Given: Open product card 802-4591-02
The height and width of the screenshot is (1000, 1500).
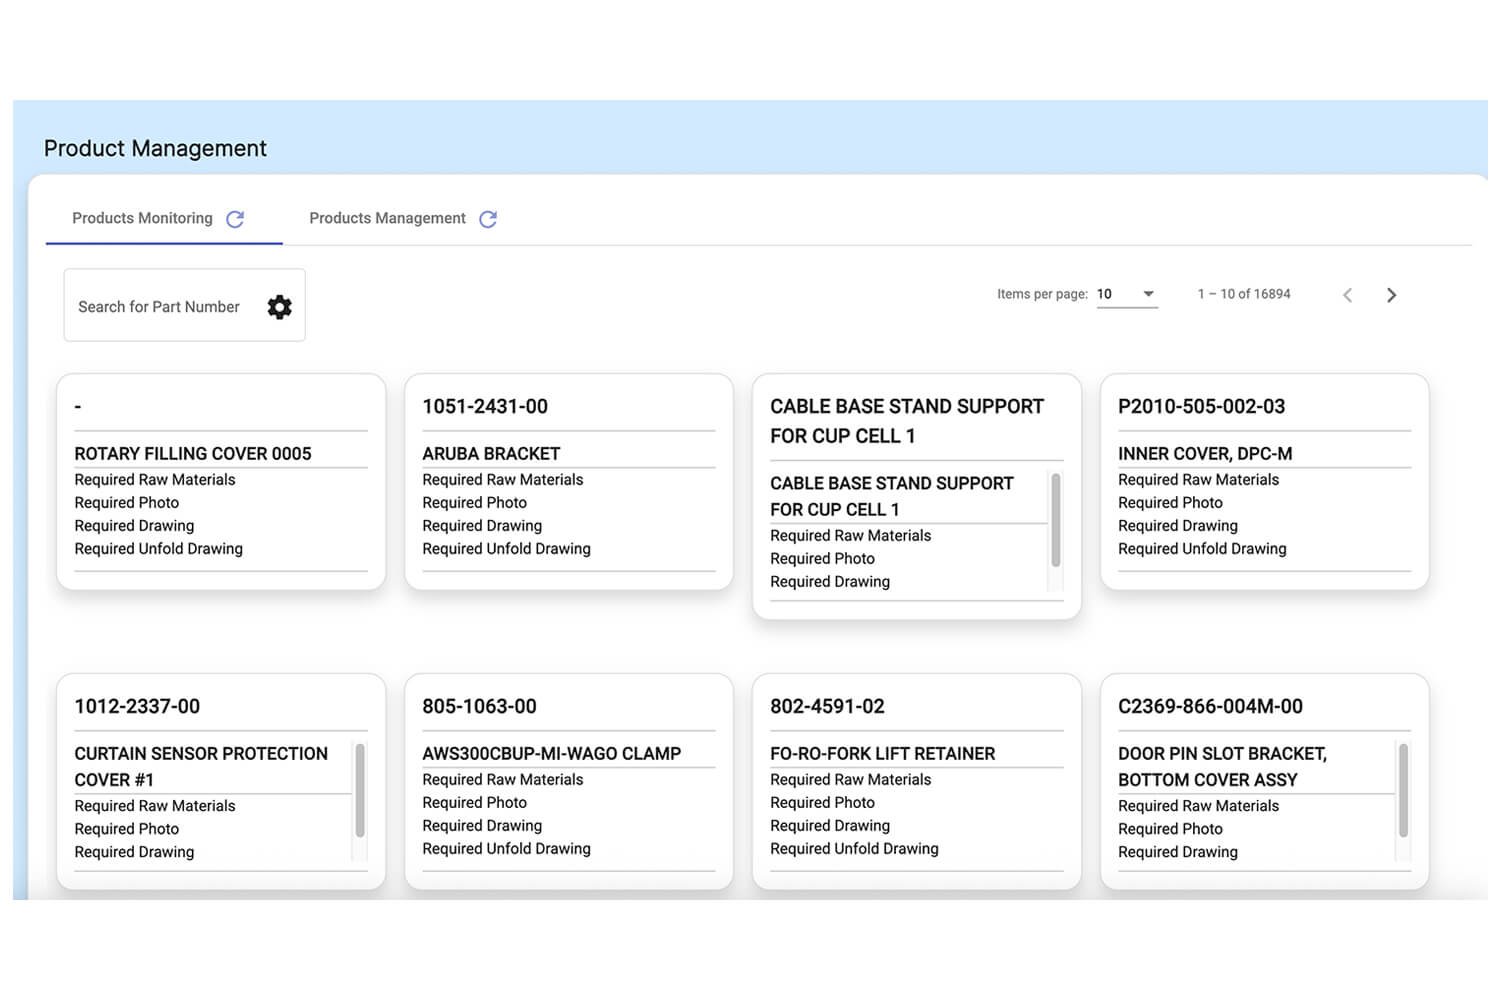Looking at the screenshot, I should pos(827,707).
